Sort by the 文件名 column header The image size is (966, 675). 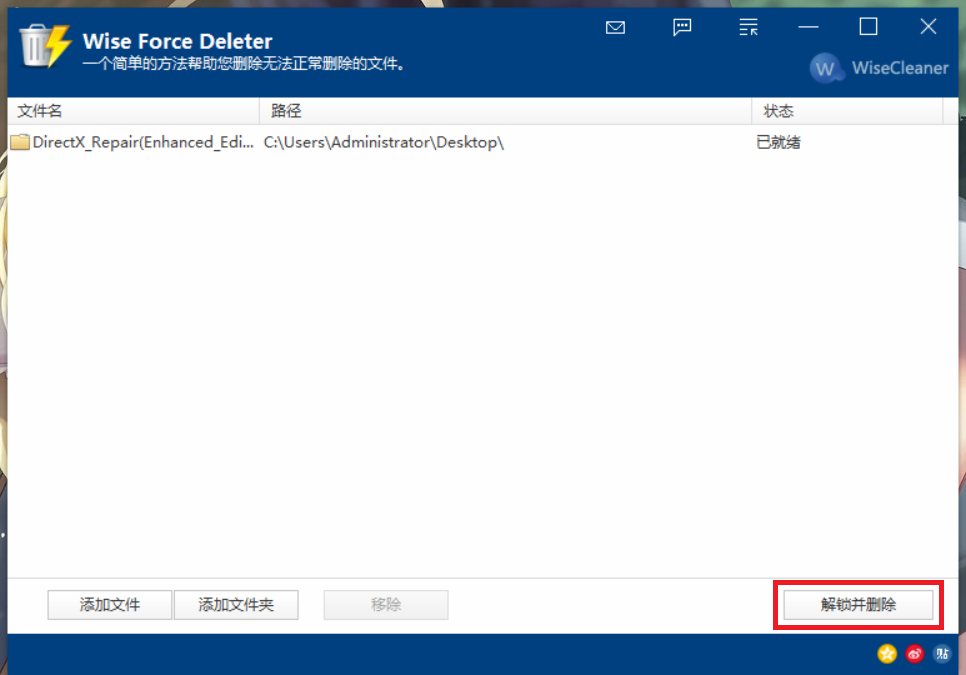(x=40, y=111)
